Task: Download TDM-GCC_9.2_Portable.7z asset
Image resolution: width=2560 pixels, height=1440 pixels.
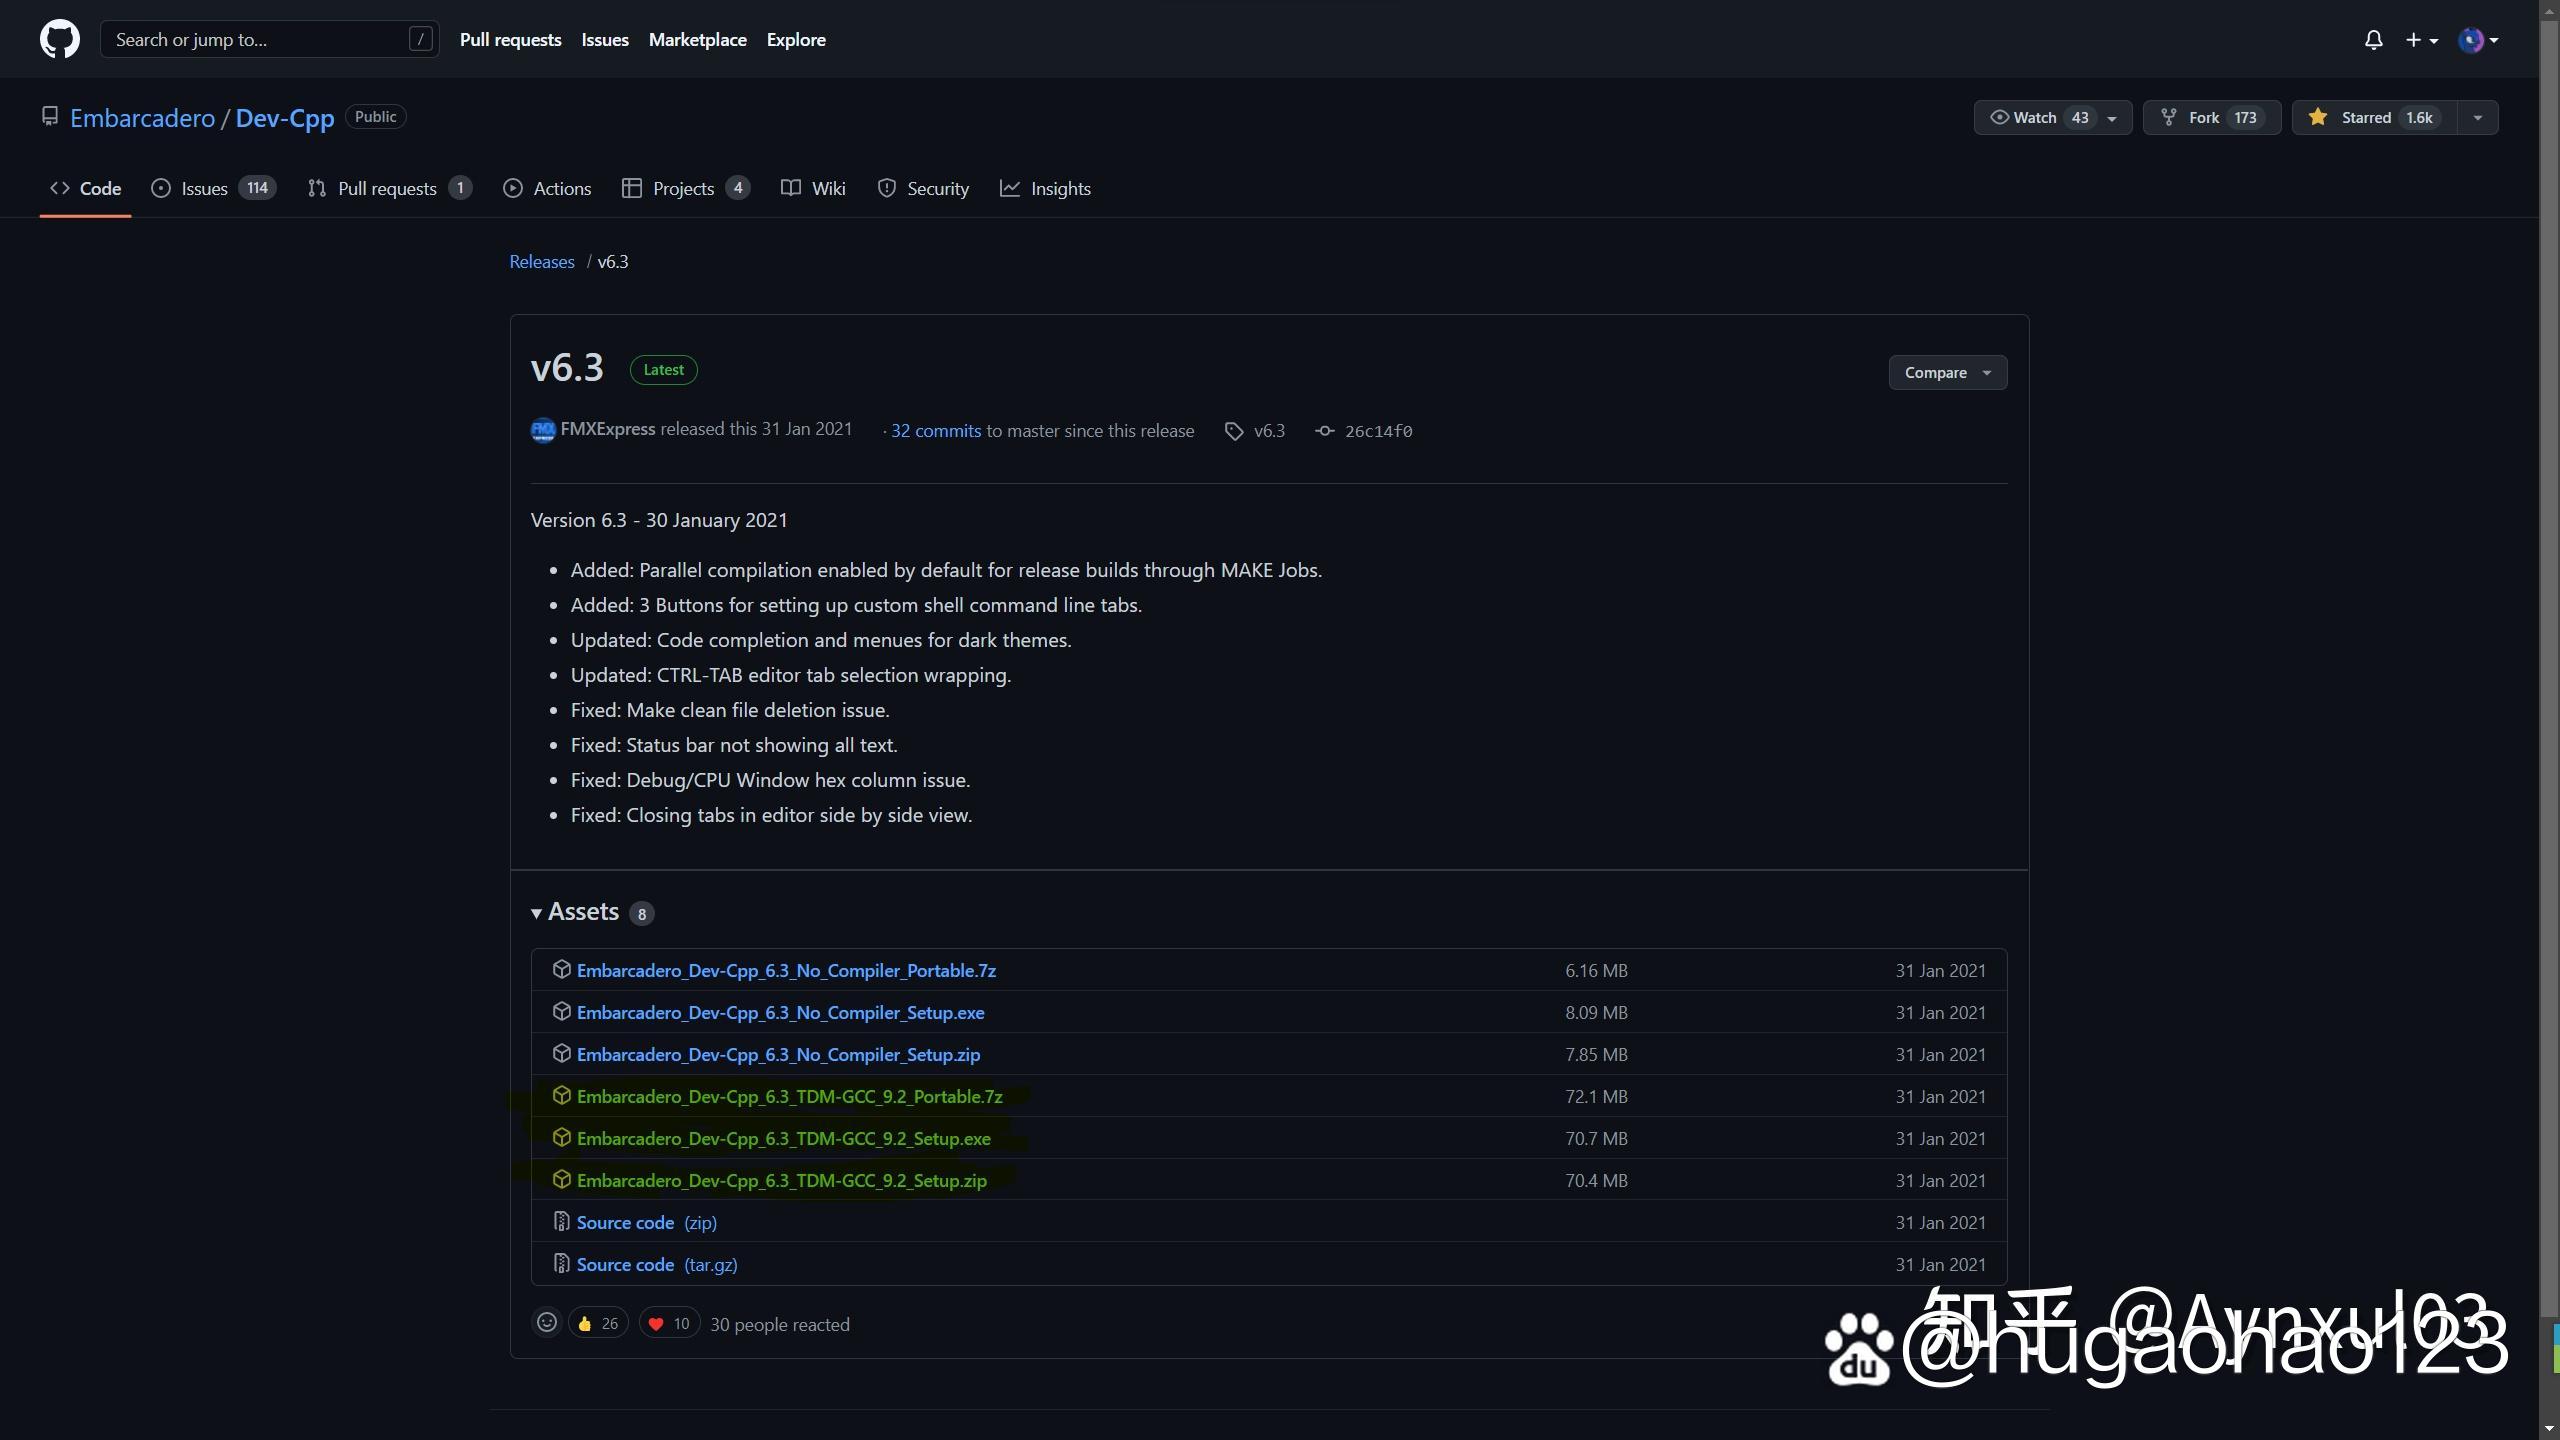Action: tap(789, 1096)
